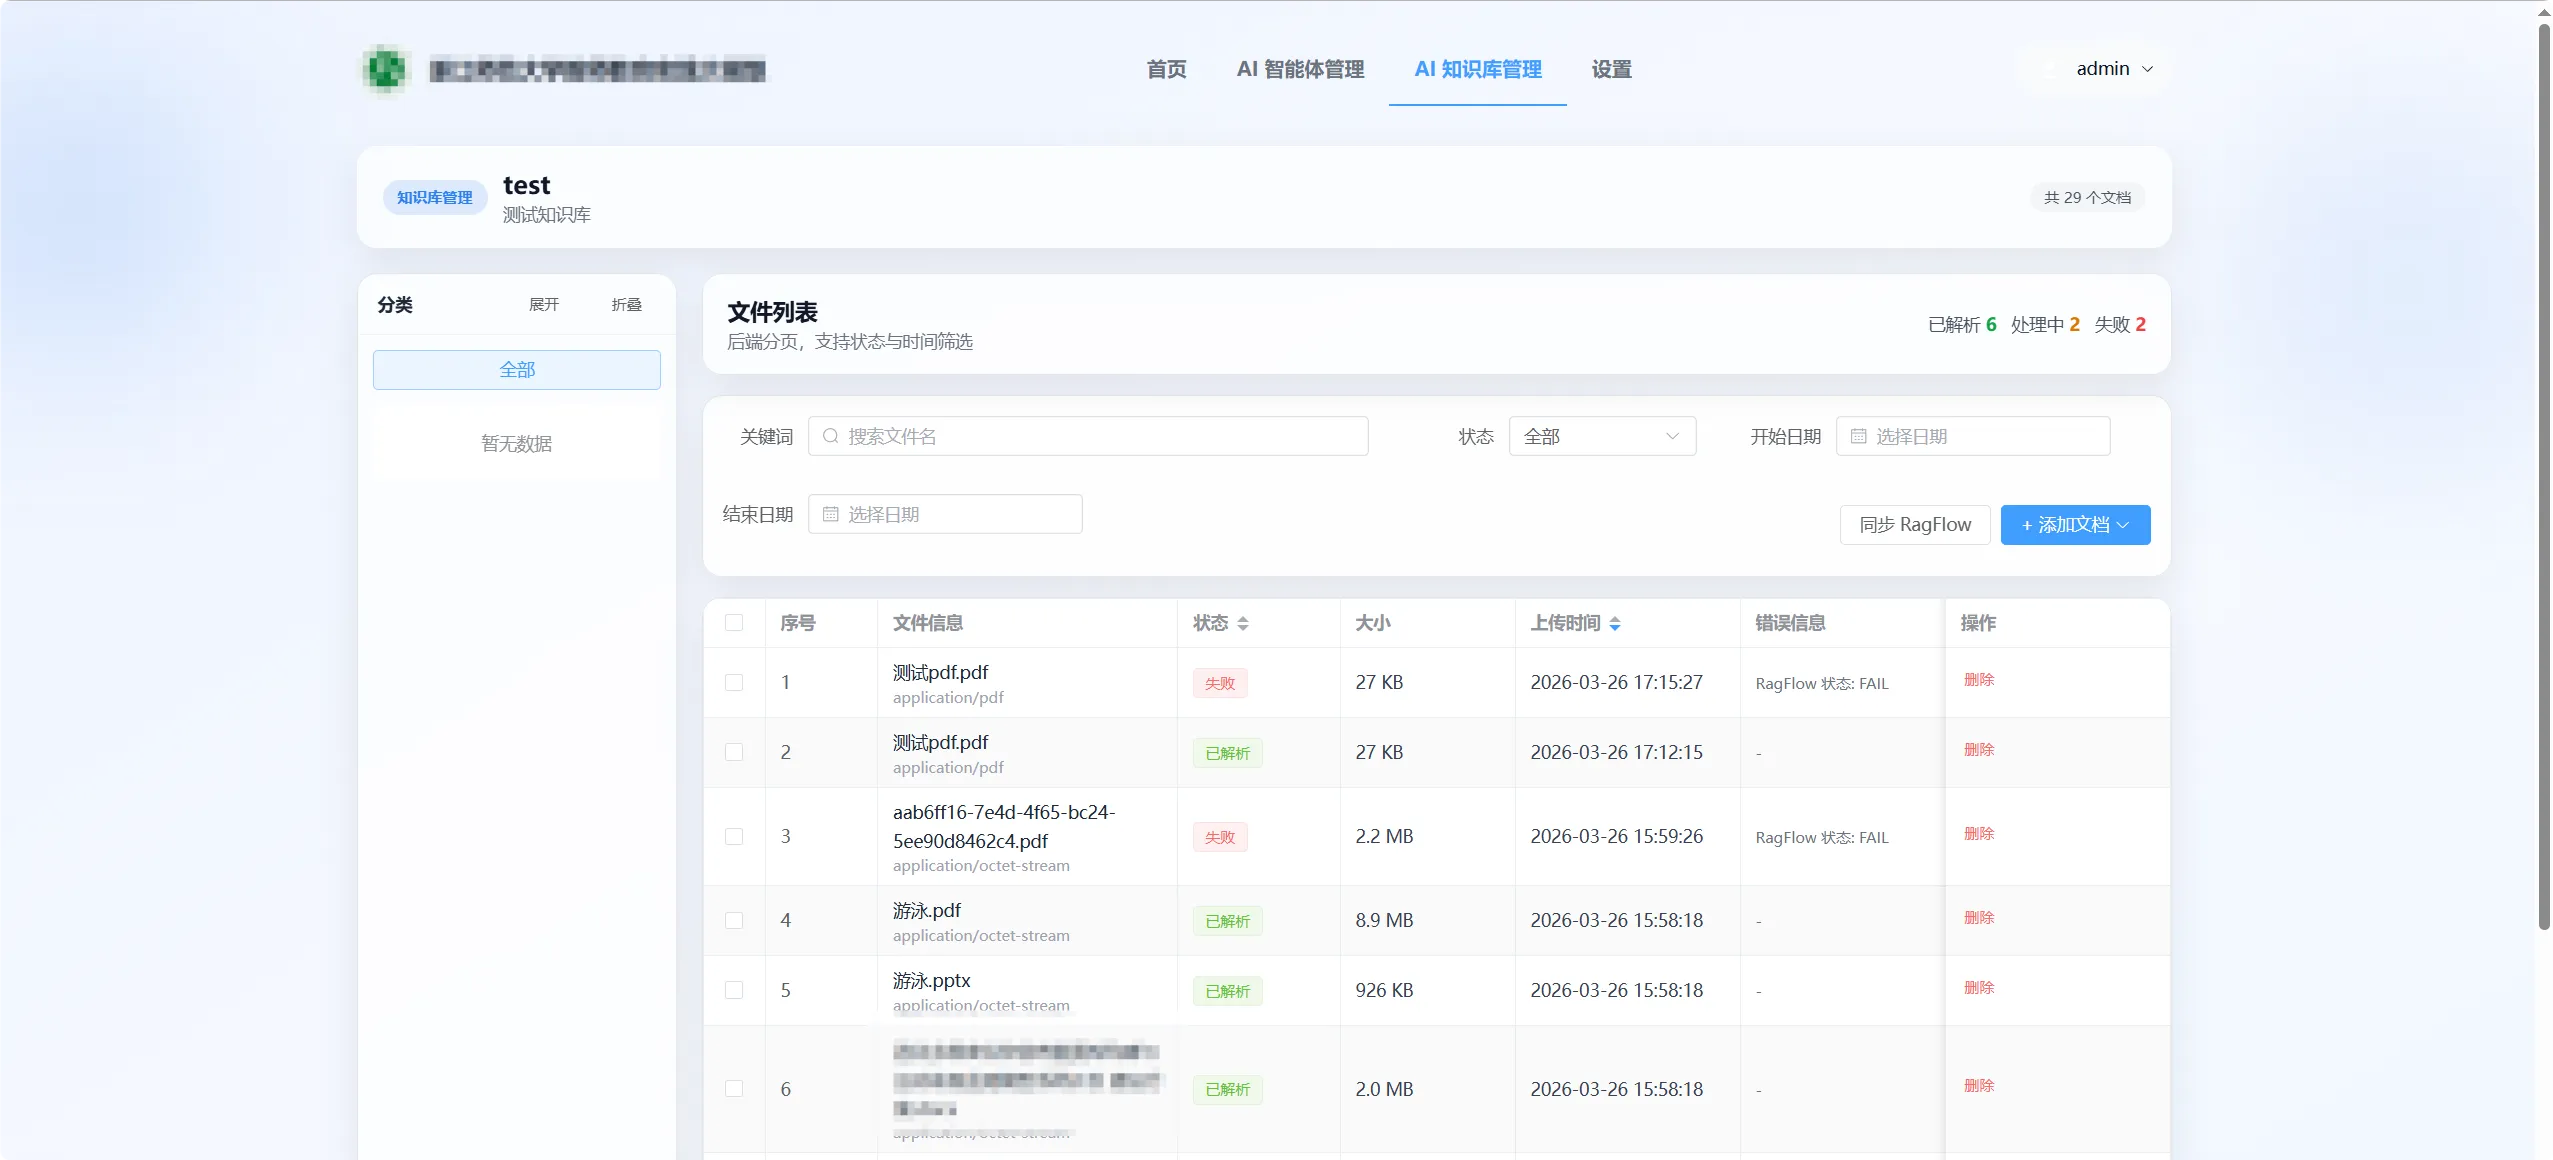Open the AI 知识库管理 nav tab
Image resolution: width=2553 pixels, height=1160 pixels.
(x=1477, y=69)
